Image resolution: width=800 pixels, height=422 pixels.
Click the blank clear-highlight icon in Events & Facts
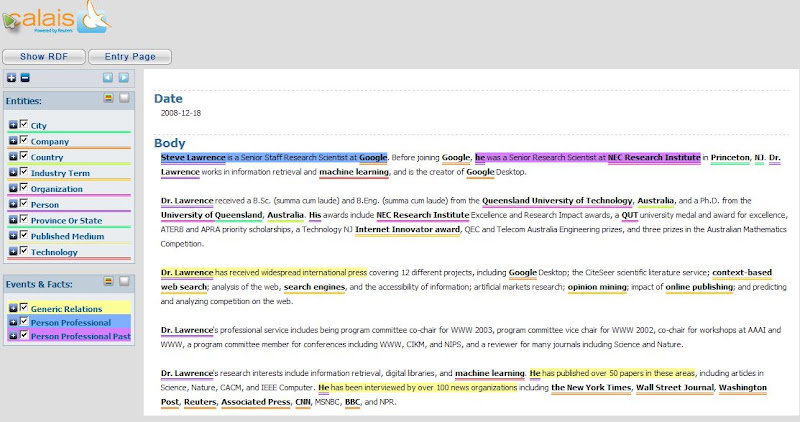pos(124,281)
